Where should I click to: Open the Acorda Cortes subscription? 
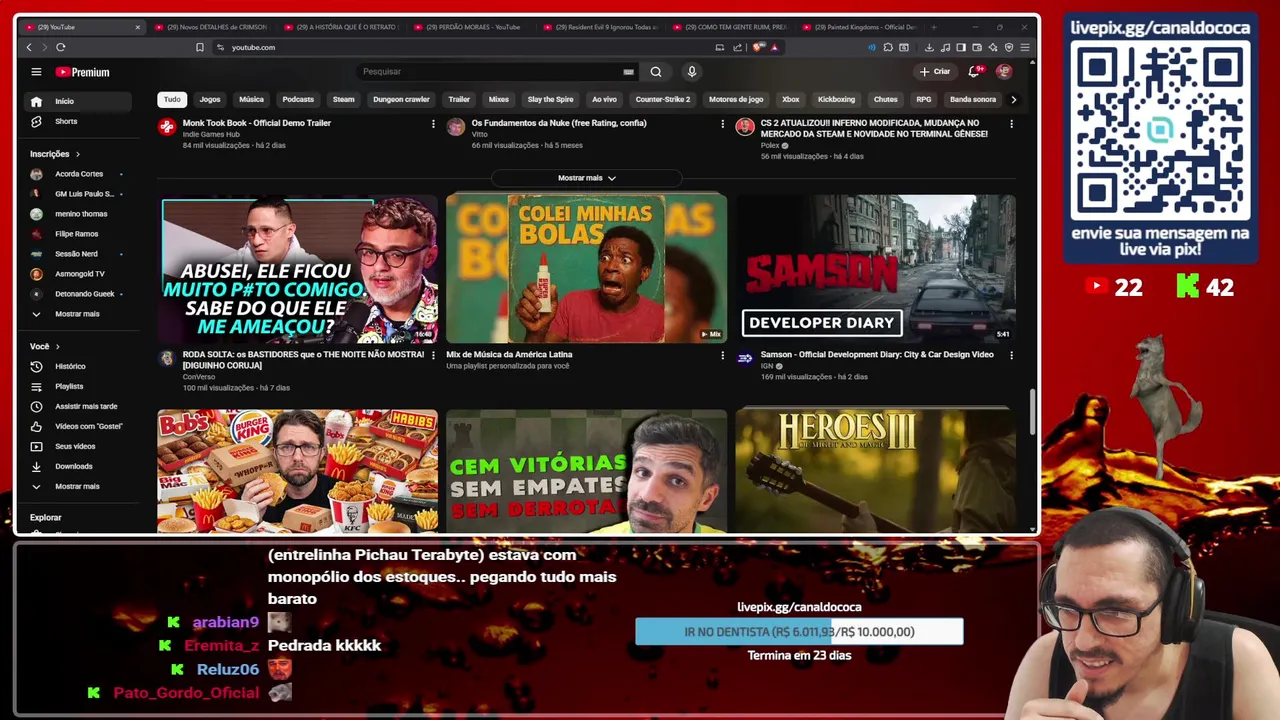77,174
